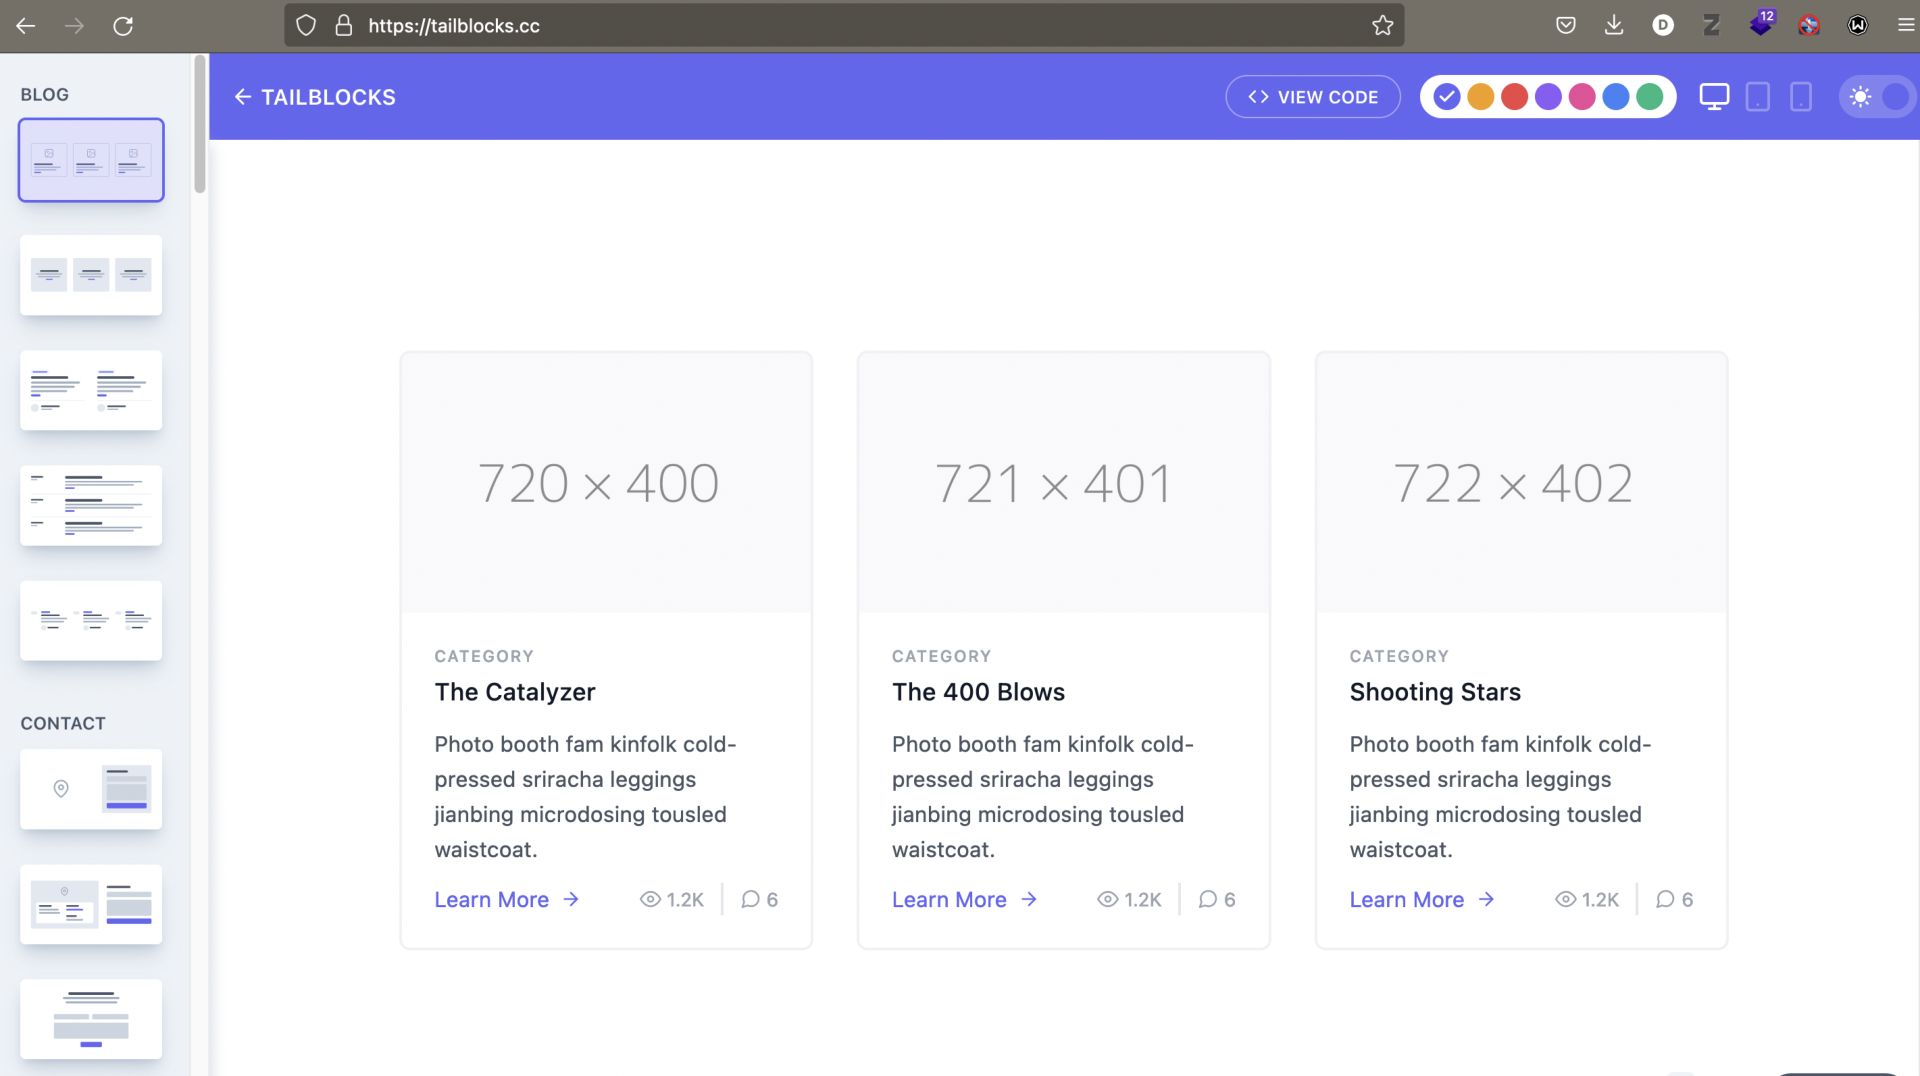Go forward in browser history
1920x1076 pixels.
point(75,26)
